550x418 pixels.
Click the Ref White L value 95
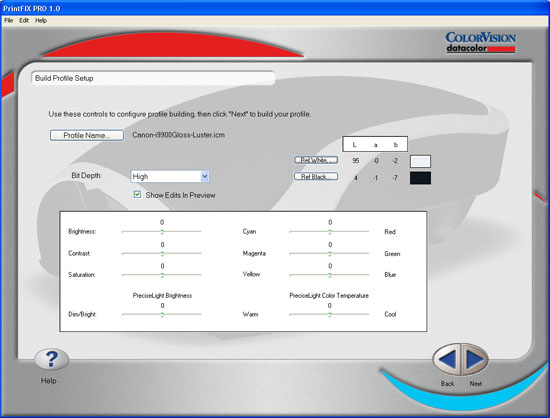click(x=355, y=161)
